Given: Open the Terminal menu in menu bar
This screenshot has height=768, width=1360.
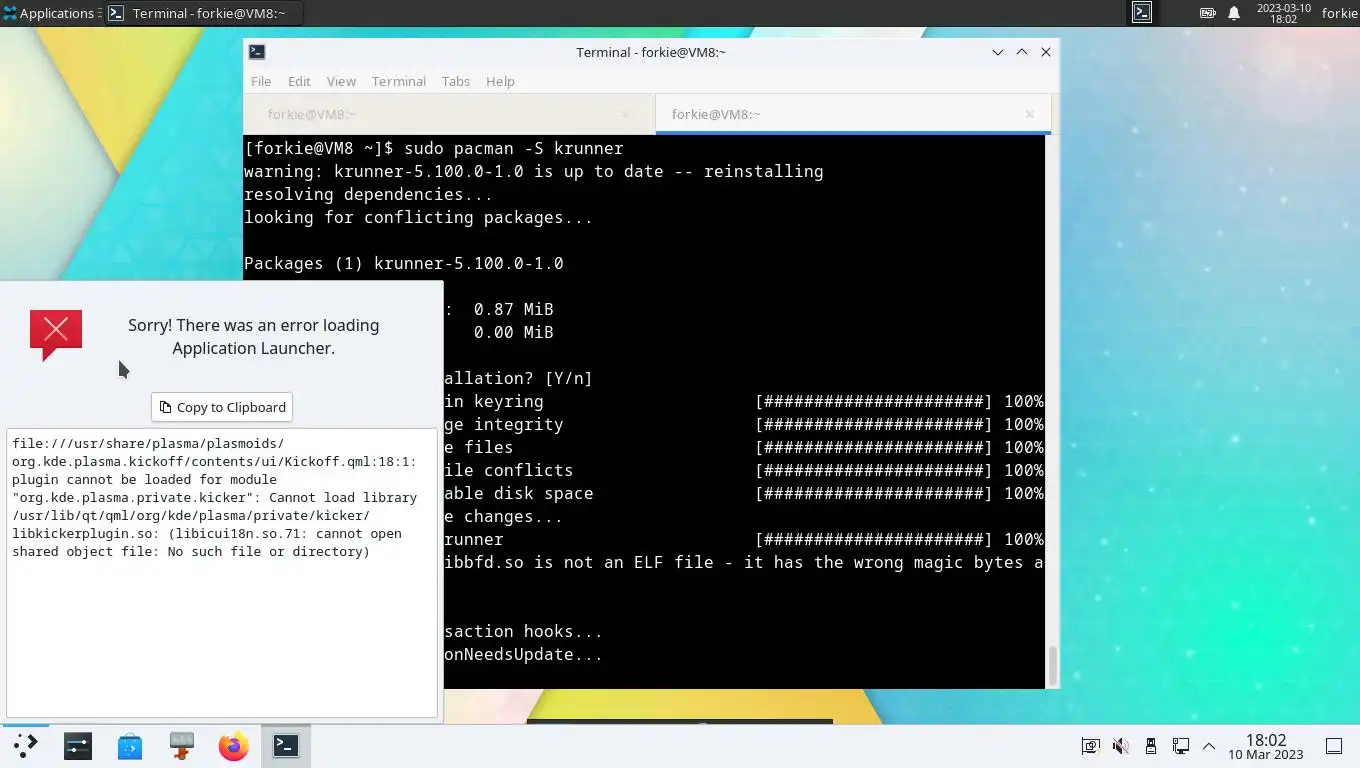Looking at the screenshot, I should (x=399, y=81).
